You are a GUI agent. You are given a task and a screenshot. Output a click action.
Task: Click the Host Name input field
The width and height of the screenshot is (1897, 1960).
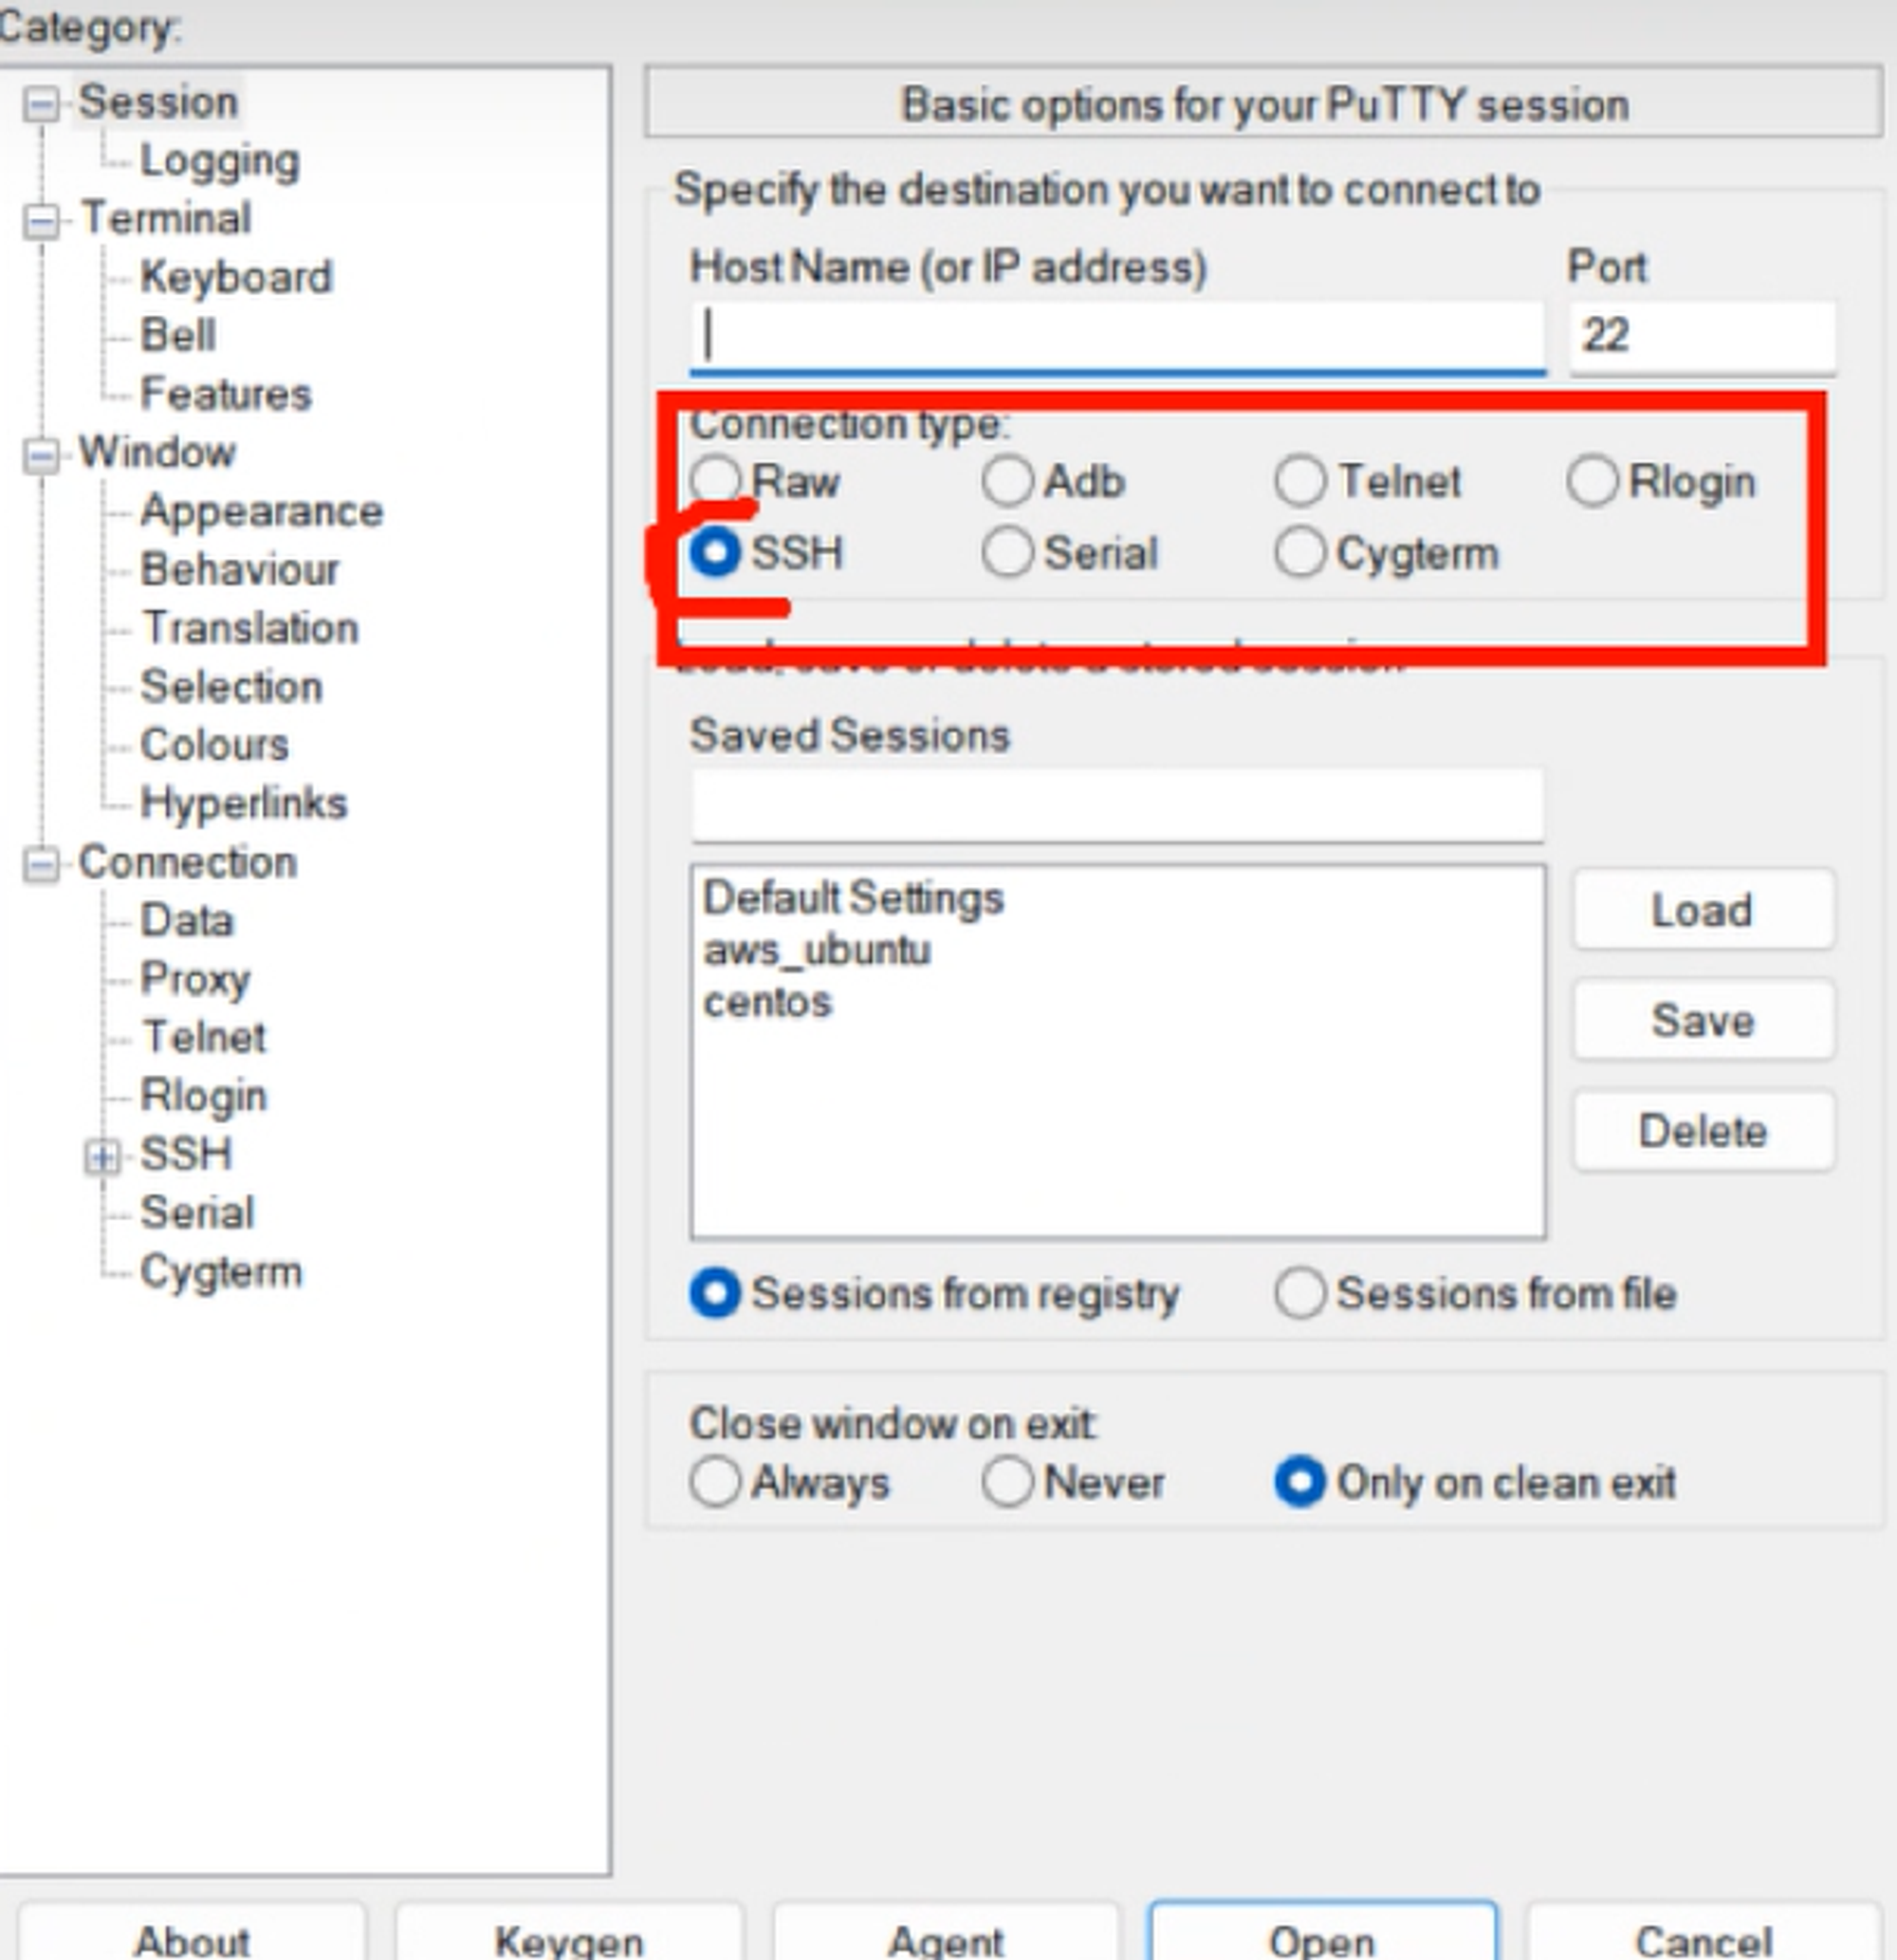point(1116,335)
